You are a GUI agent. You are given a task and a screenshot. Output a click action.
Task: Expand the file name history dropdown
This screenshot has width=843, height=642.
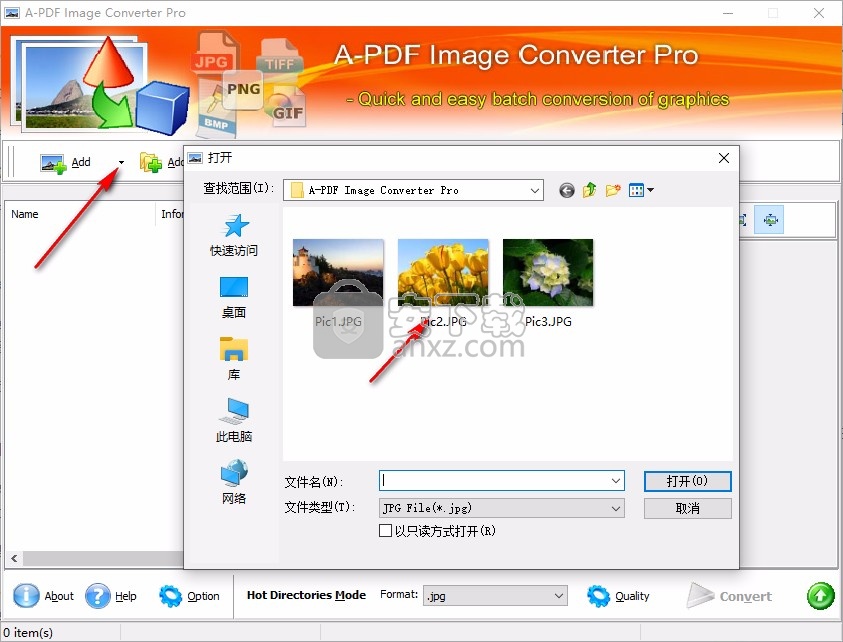(616, 481)
